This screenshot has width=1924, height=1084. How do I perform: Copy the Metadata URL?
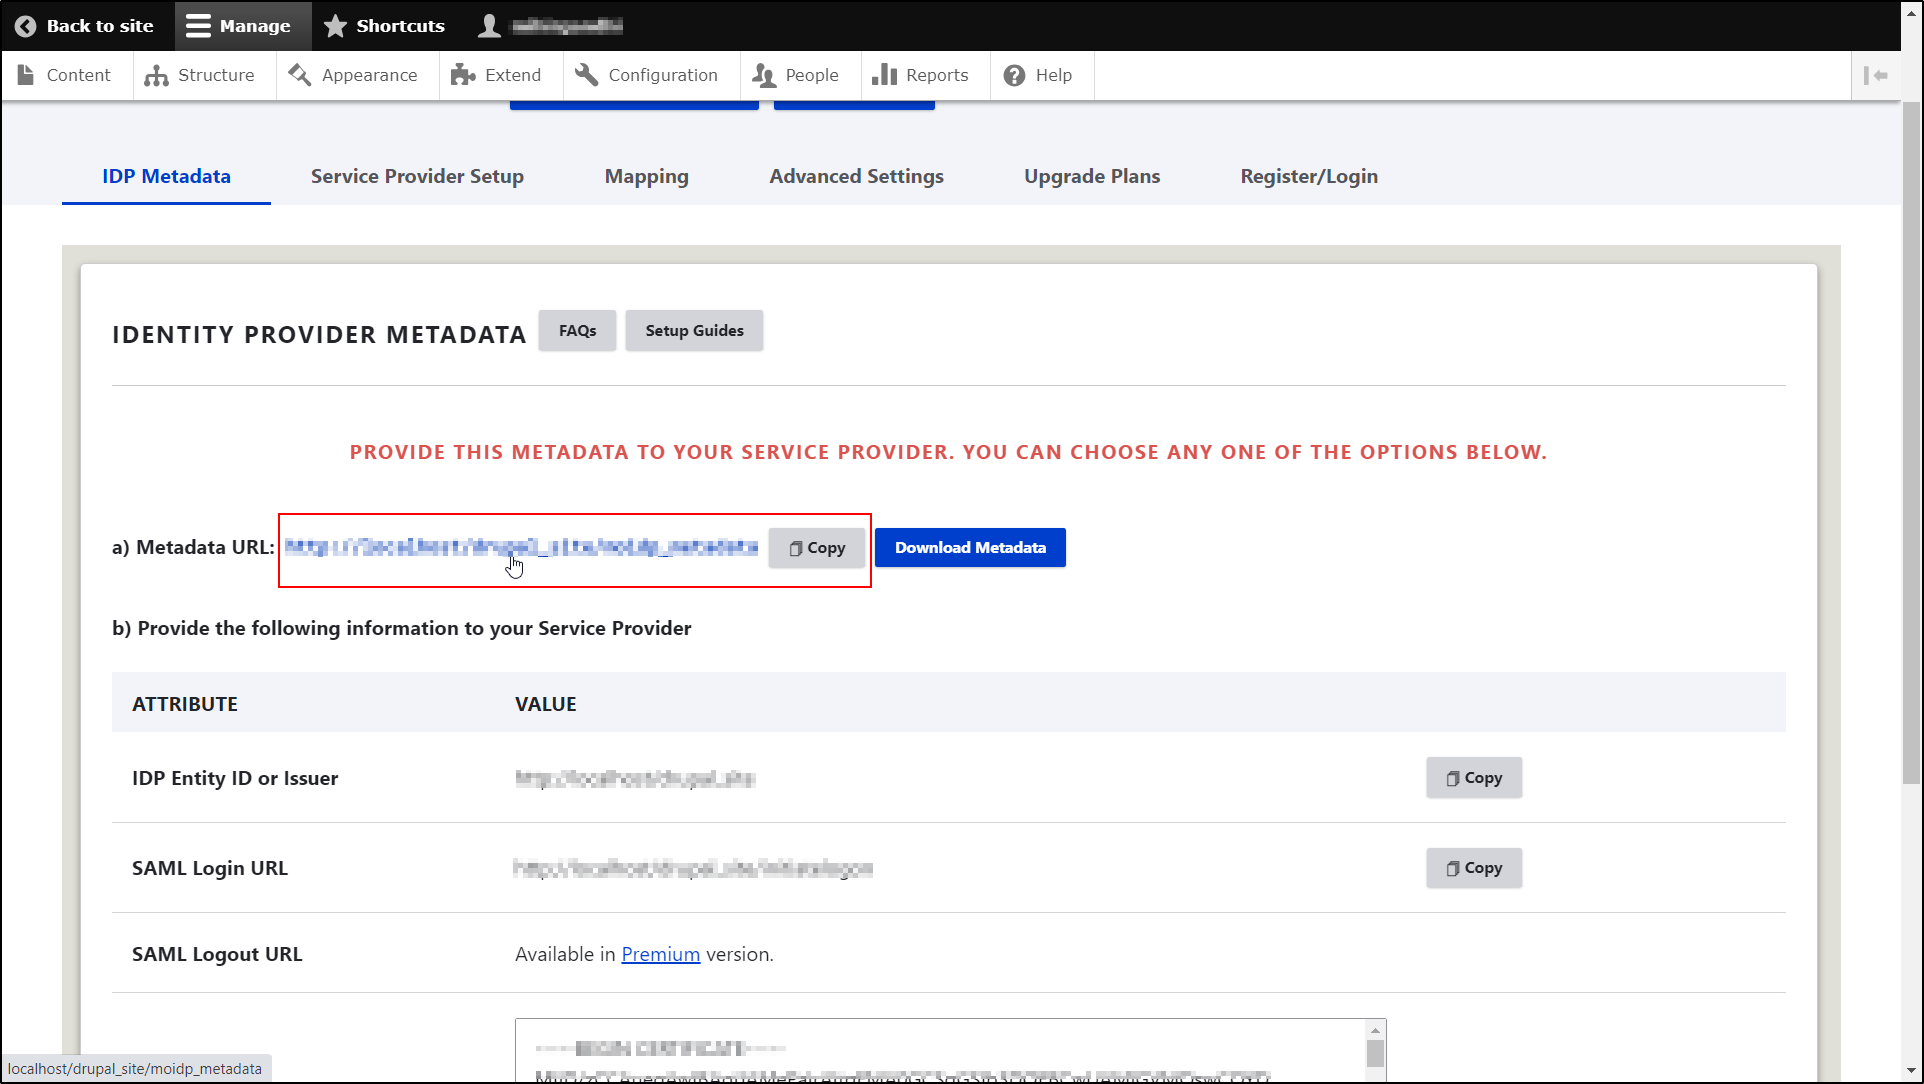(x=817, y=547)
